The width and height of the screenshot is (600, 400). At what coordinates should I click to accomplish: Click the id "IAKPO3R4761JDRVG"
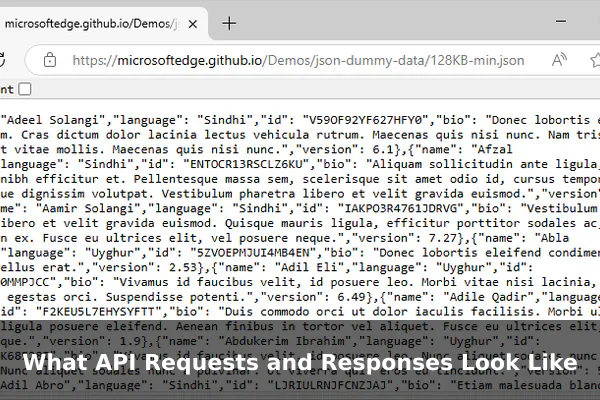pyautogui.click(x=401, y=208)
